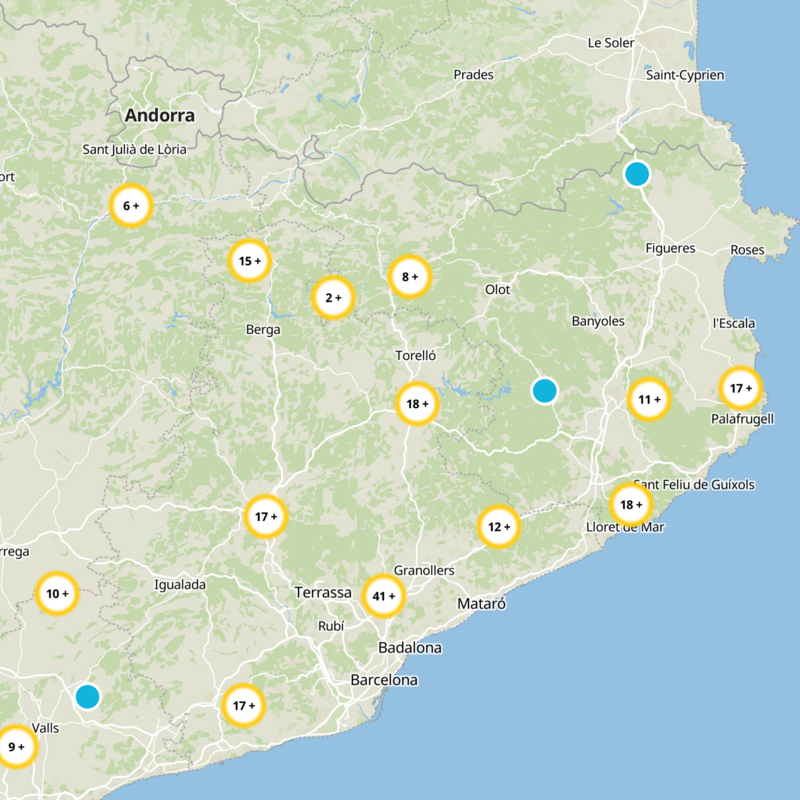Click the Figueres town label
Viewport: 800px width, 800px height.
670,248
